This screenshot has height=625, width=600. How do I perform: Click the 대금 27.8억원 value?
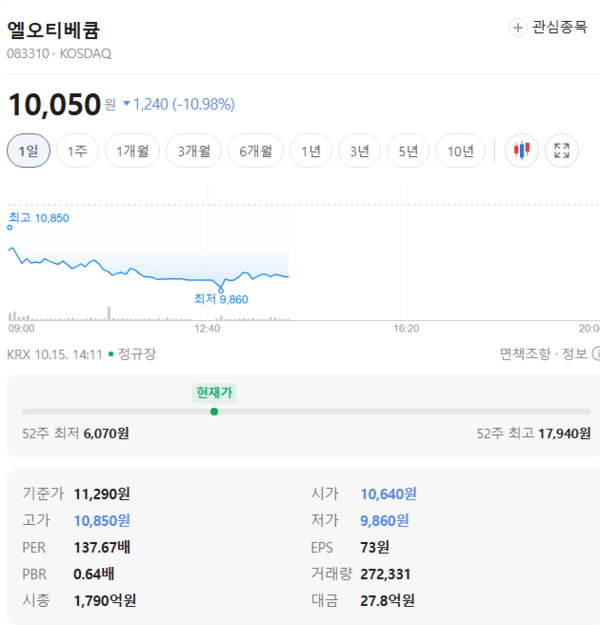coord(387,600)
